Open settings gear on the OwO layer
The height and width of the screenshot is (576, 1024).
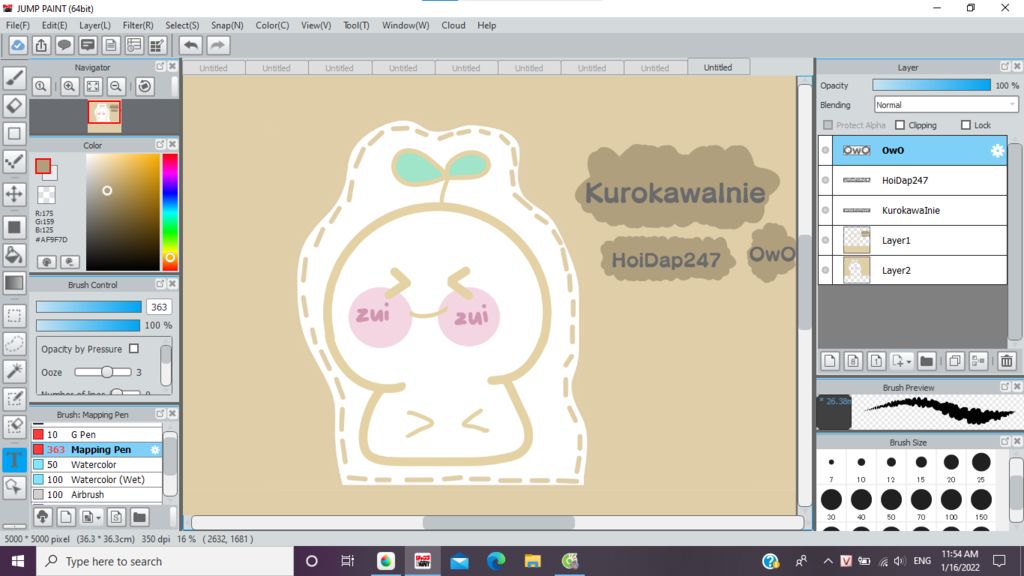click(997, 150)
